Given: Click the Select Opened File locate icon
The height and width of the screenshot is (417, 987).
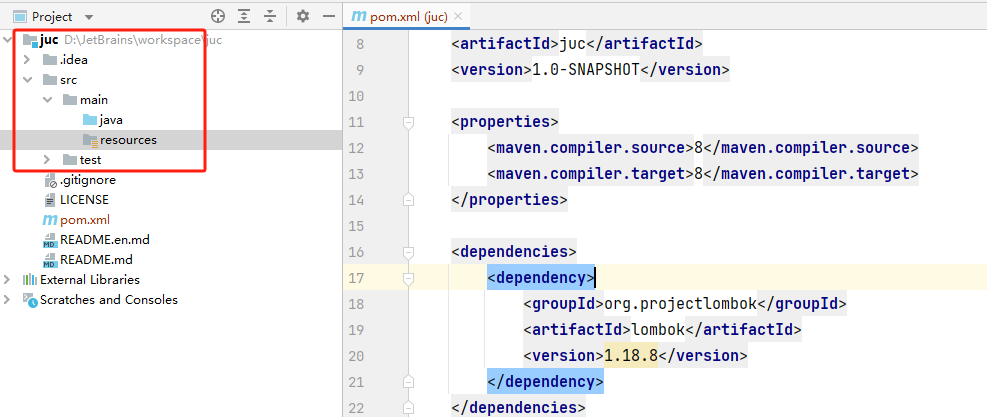Looking at the screenshot, I should click(218, 16).
